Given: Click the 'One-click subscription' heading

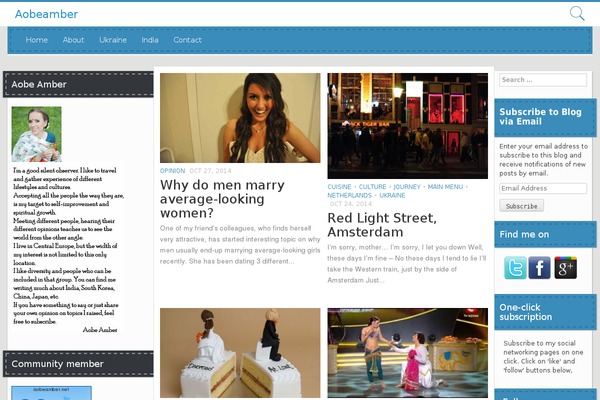Looking at the screenshot, I should coord(525,312).
